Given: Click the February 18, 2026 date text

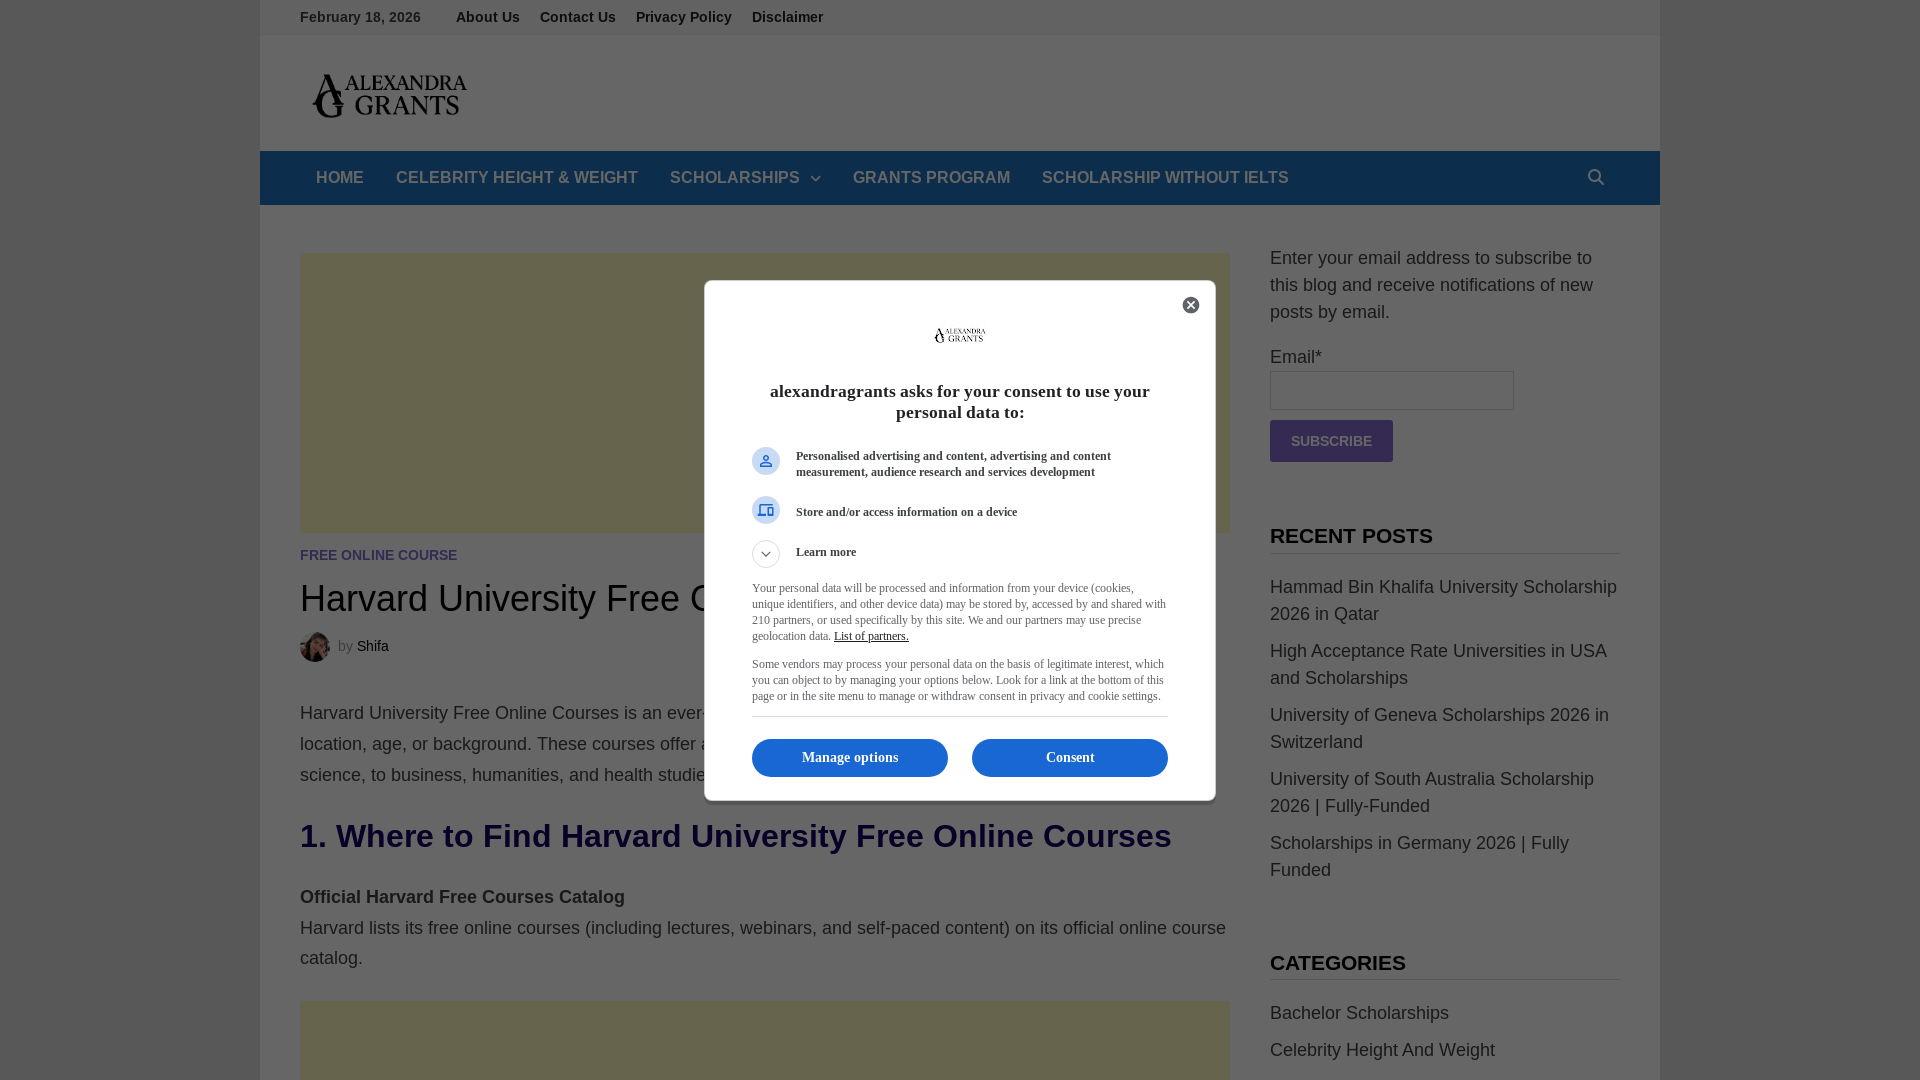Looking at the screenshot, I should 360,17.
